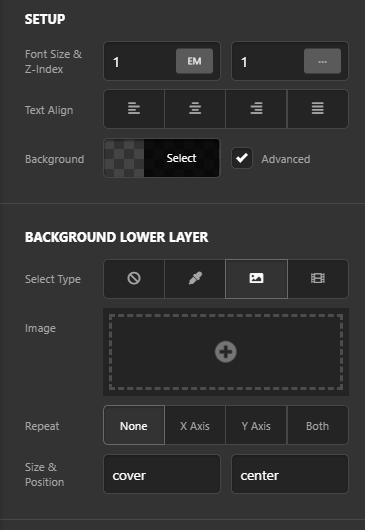
Task: Click the dashed image upload area
Action: pyautogui.click(x=226, y=352)
